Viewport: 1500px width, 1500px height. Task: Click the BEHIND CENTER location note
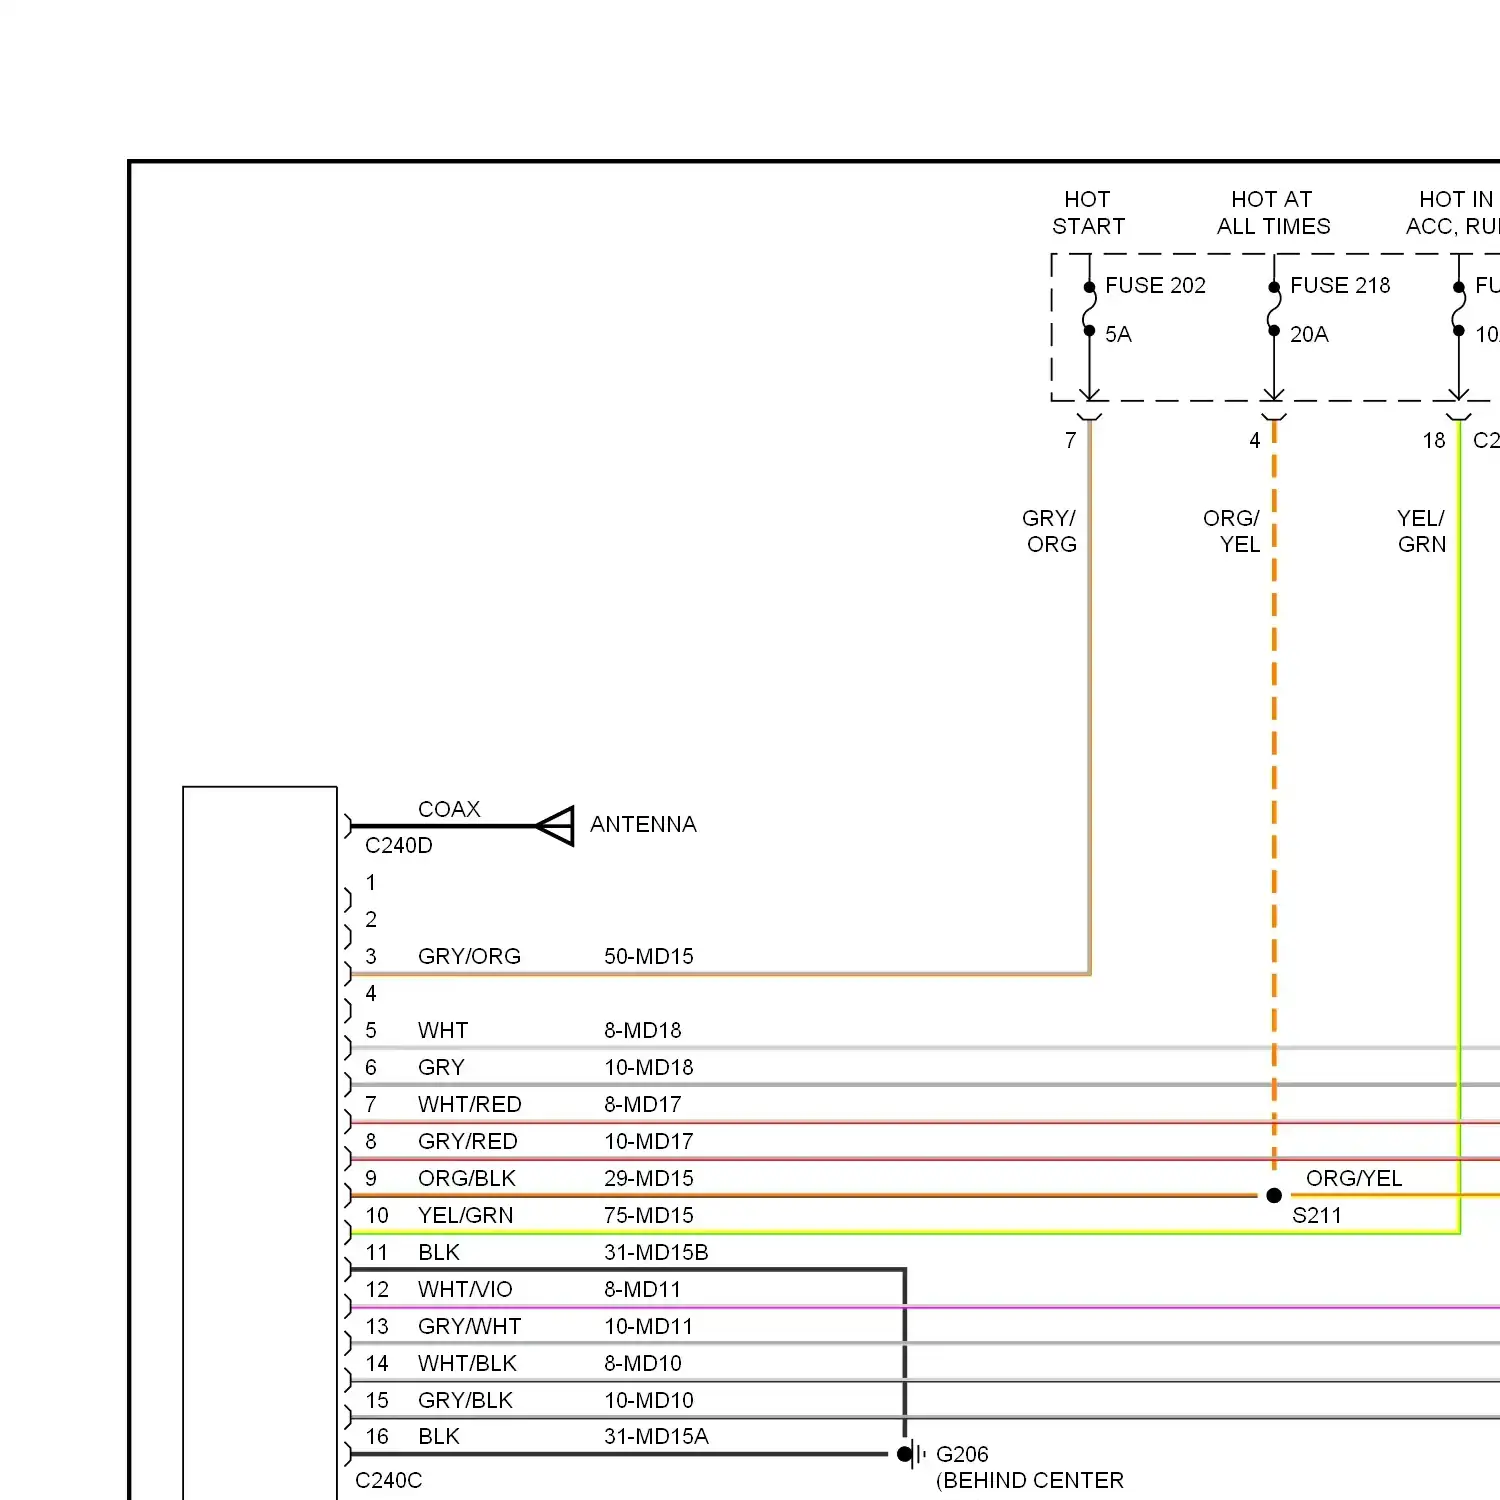coord(1030,1480)
